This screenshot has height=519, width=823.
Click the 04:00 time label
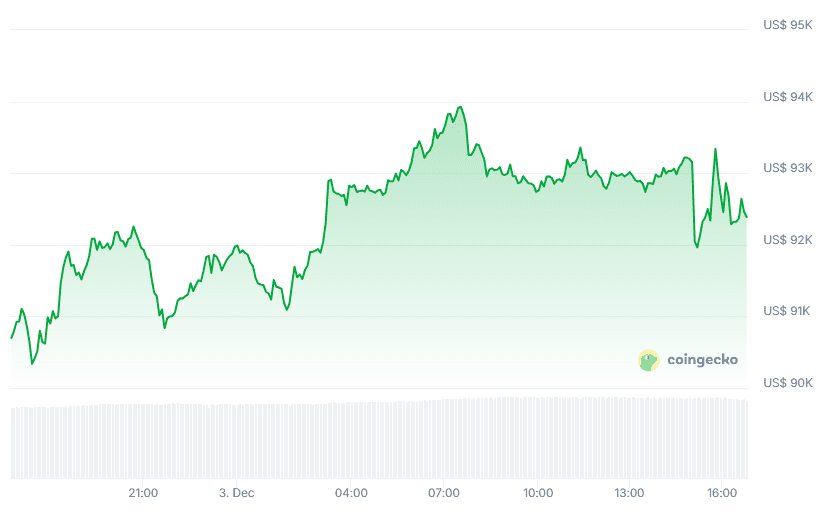coord(351,493)
